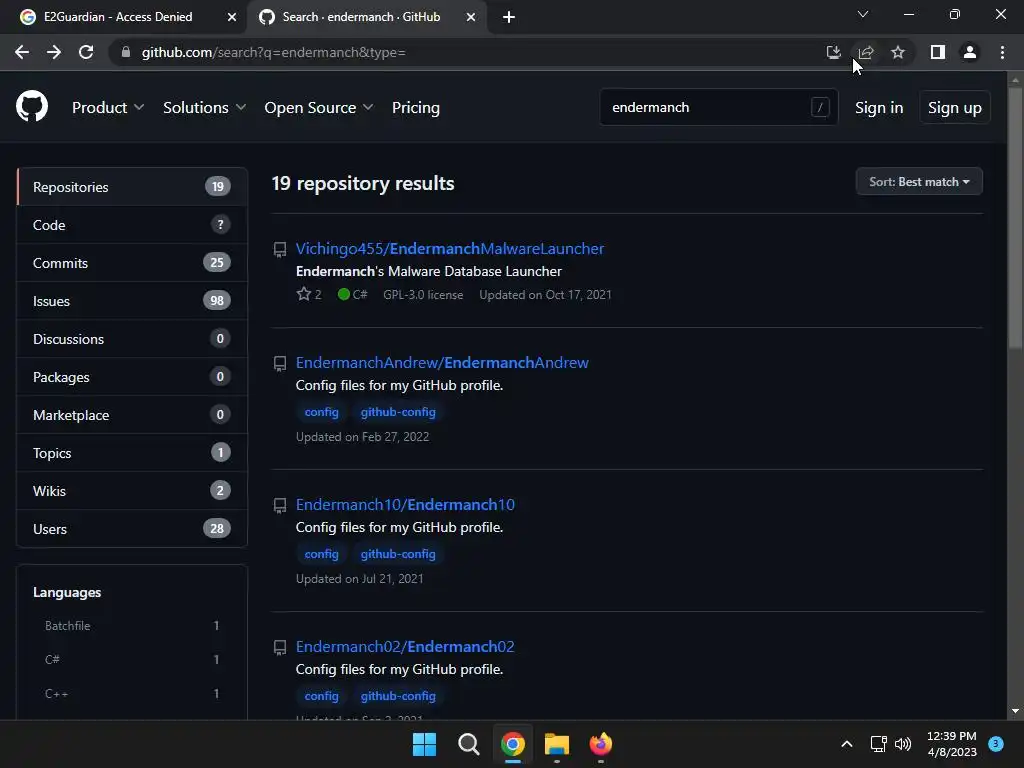
Task: Open Vichingo455/EndermanchMalwareLauncher repository
Action: 450,249
